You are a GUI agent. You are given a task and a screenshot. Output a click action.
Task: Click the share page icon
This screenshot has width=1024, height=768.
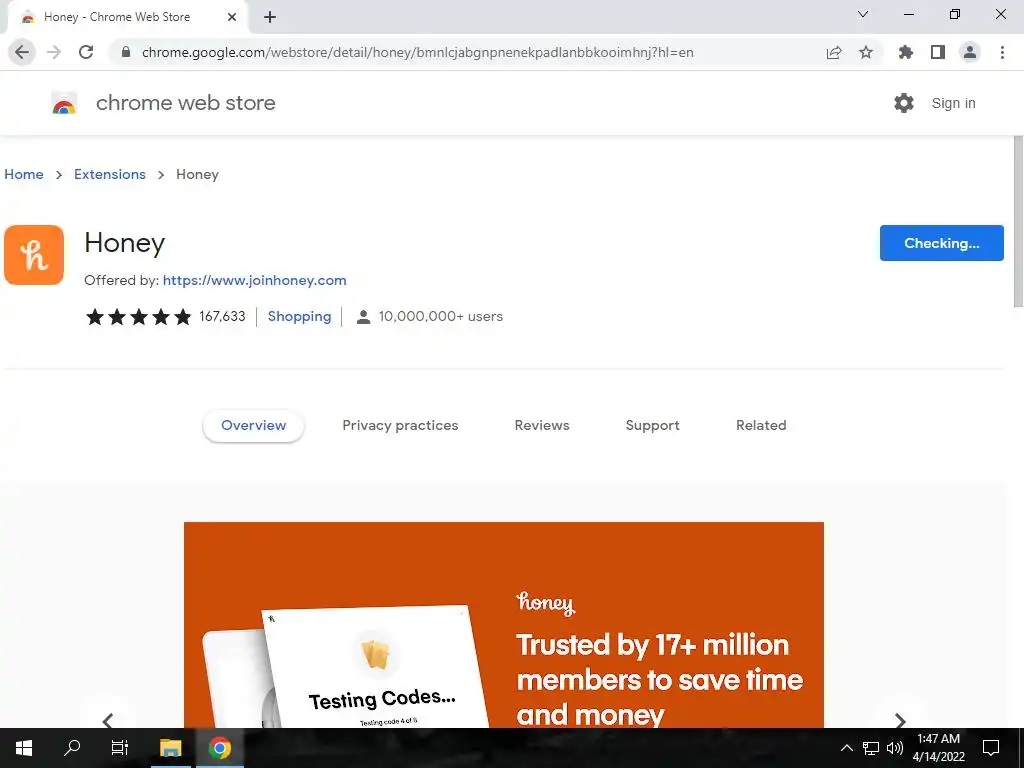pos(834,52)
